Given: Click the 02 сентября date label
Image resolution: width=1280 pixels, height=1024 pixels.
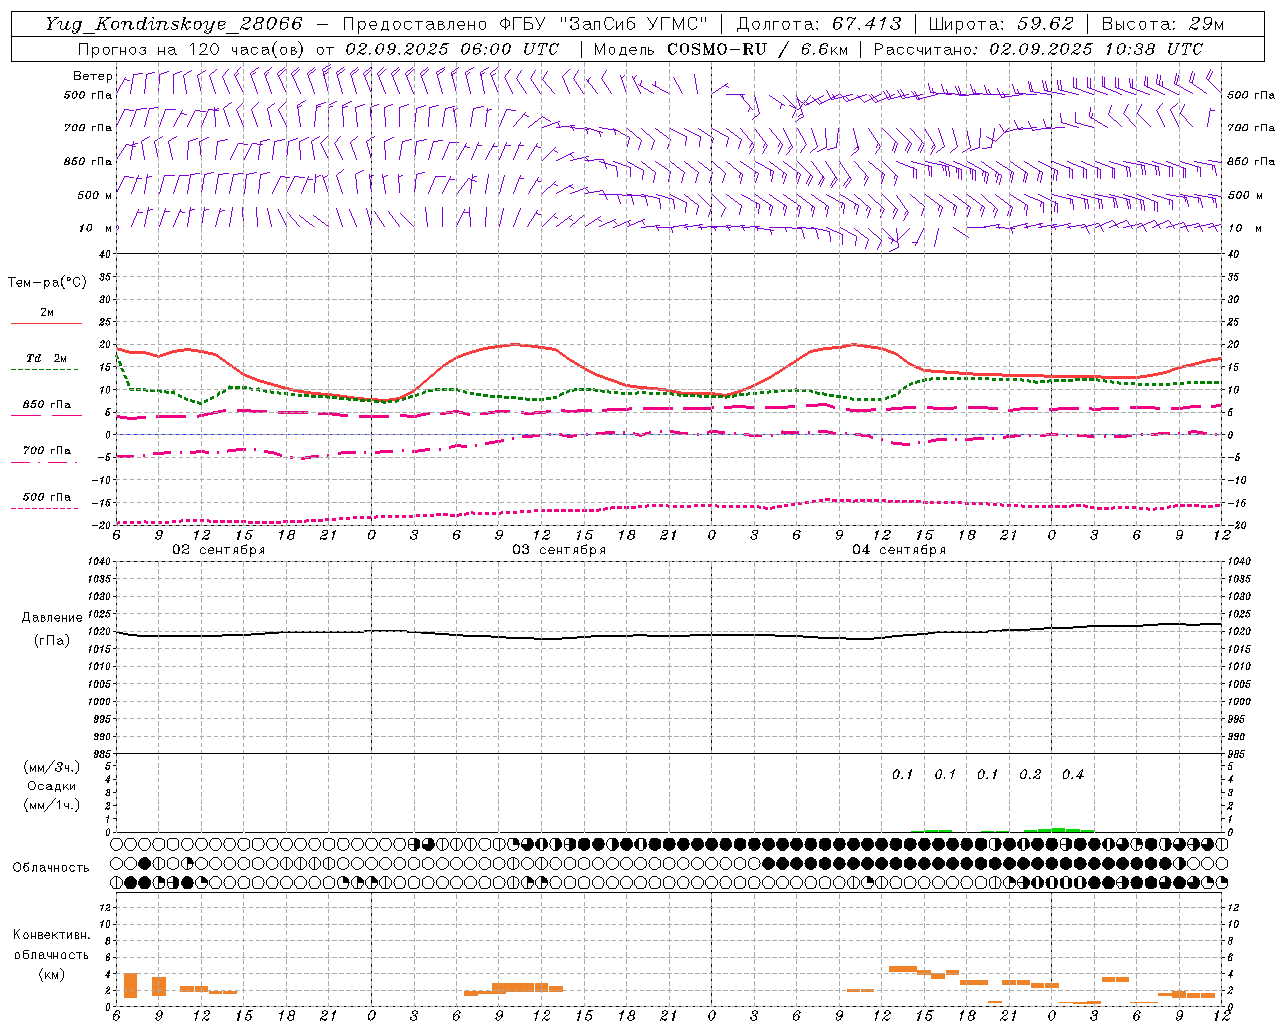Looking at the screenshot, I should tap(219, 550).
